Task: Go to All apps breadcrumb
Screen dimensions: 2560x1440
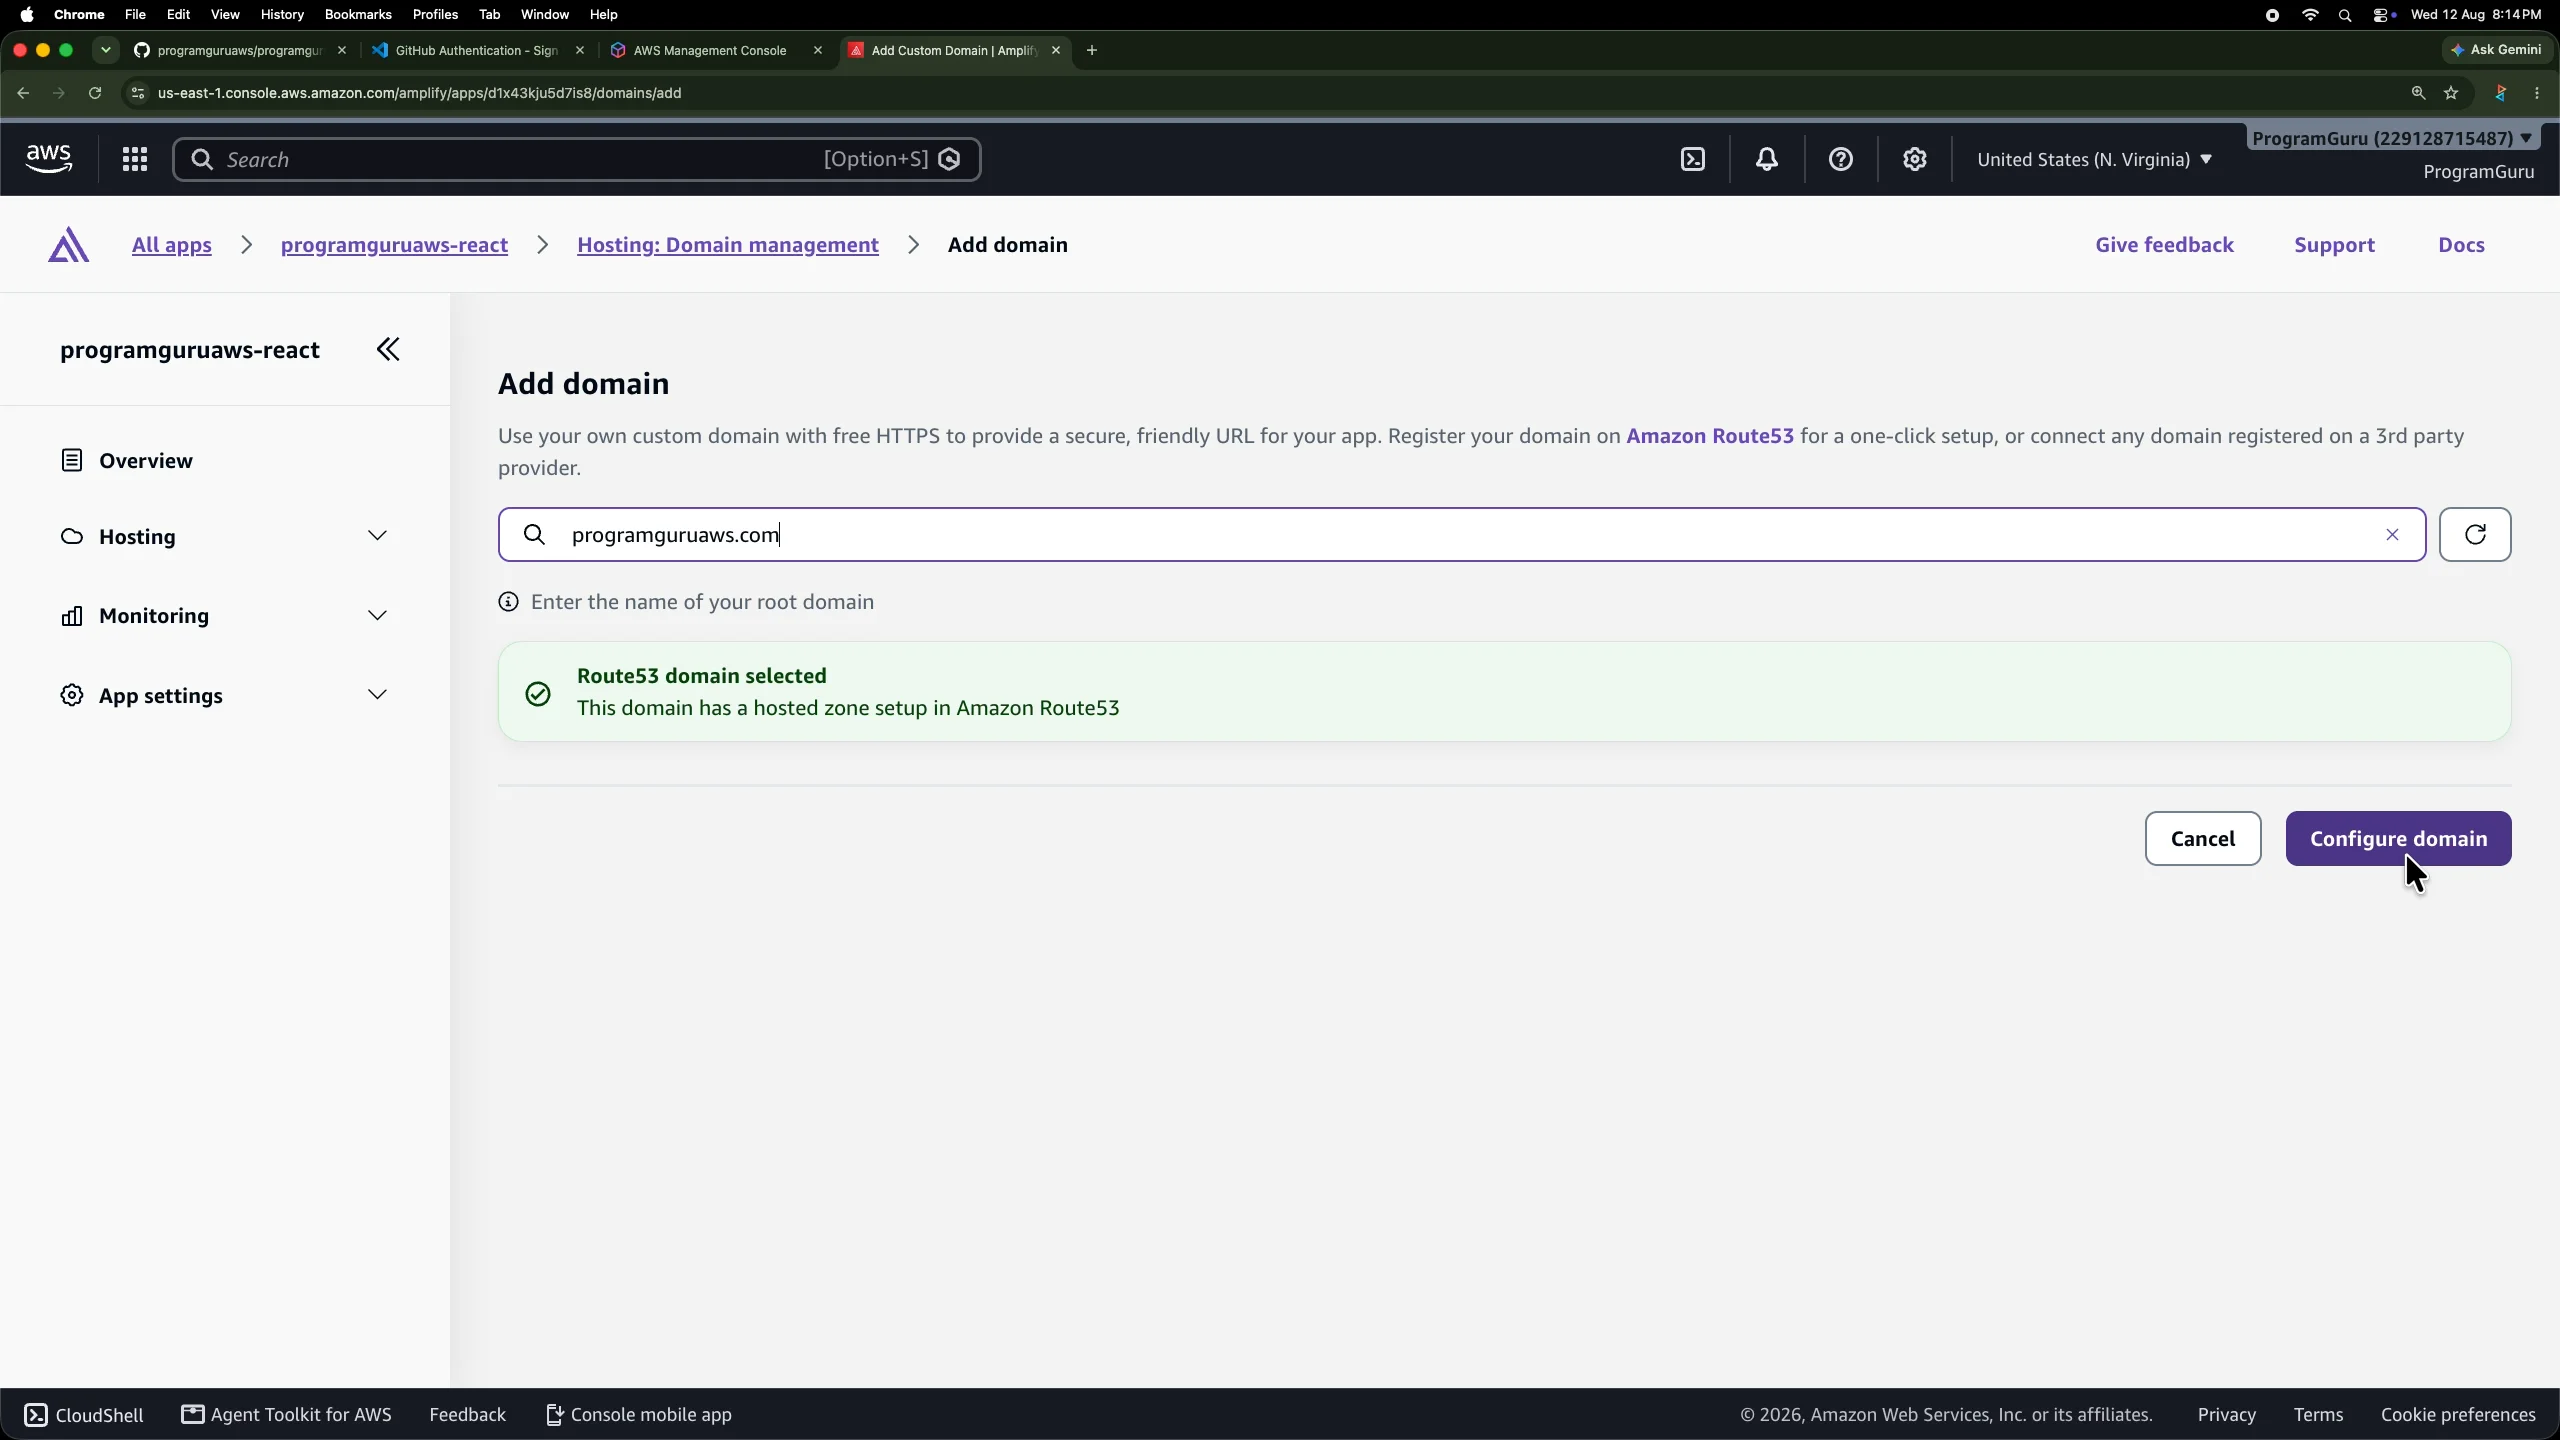Action: tap(172, 245)
